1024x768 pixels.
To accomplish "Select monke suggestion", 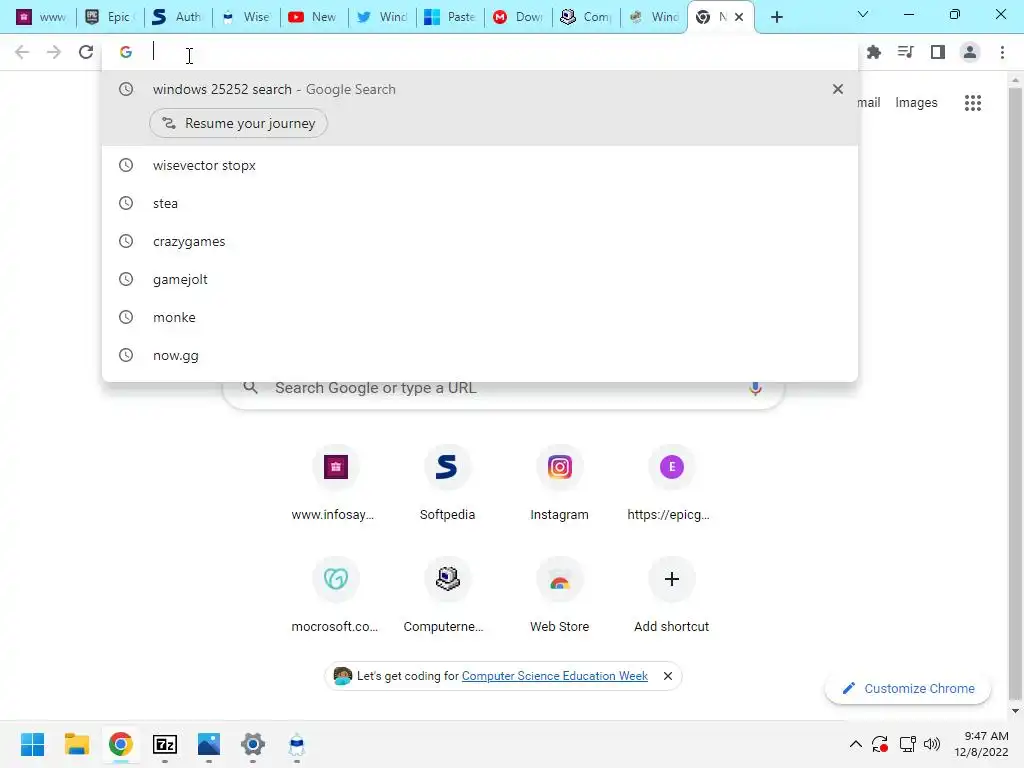I will coord(480,317).
